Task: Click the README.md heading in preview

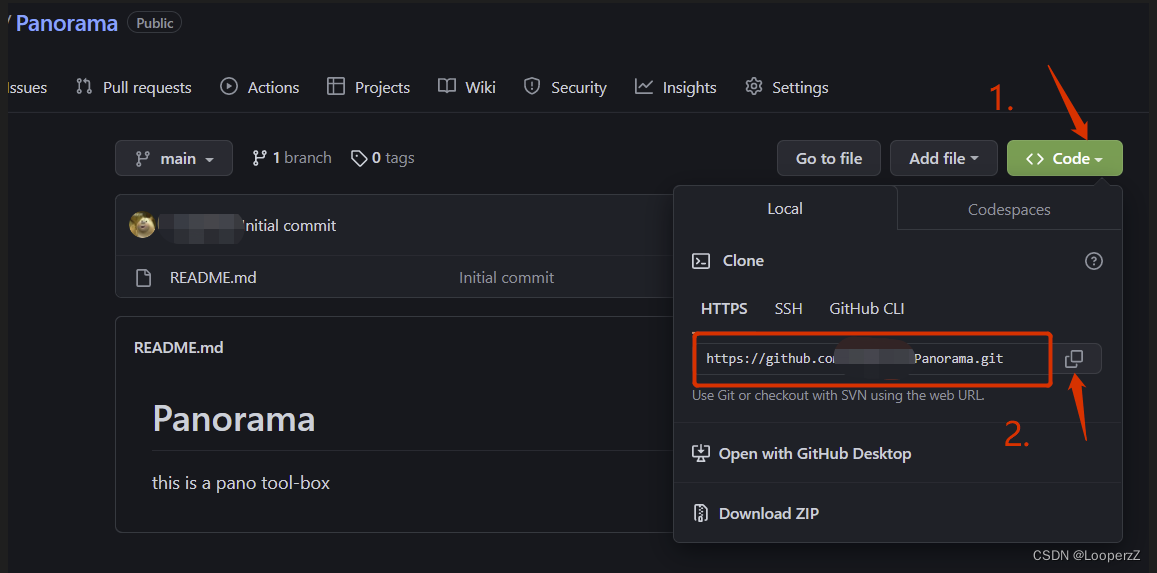Action: (x=179, y=347)
